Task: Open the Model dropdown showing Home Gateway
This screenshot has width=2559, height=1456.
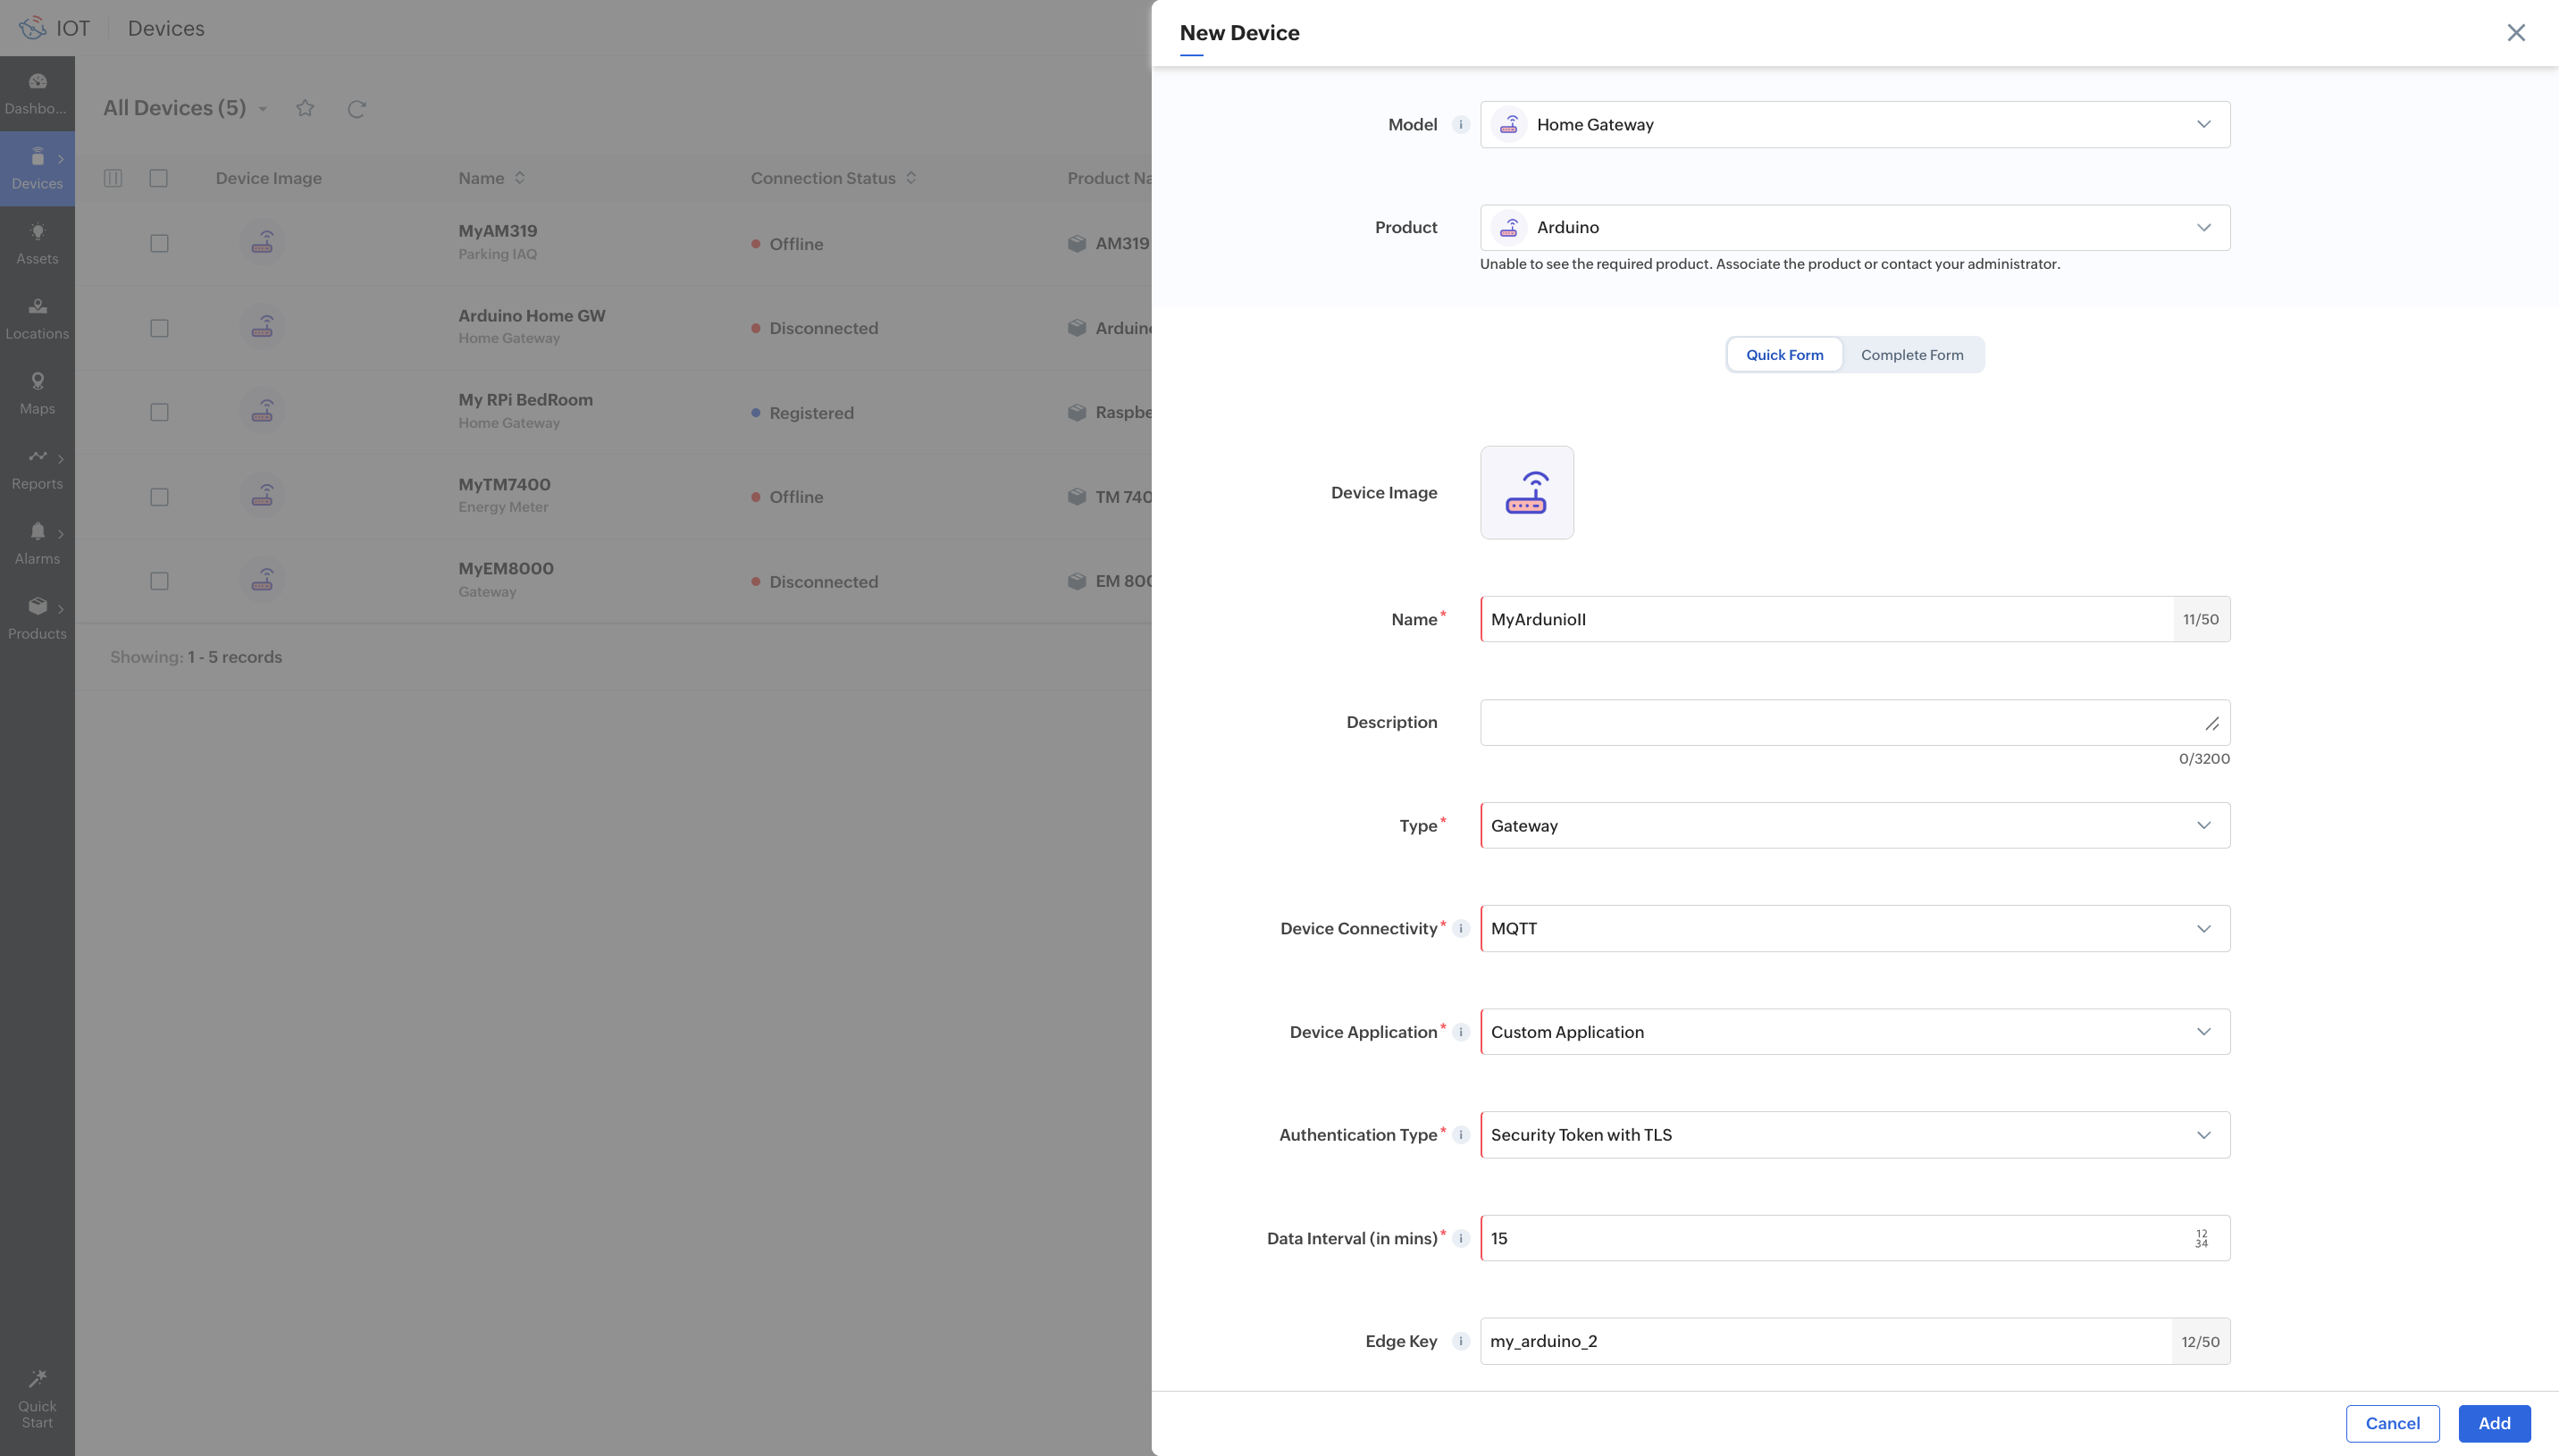Action: [1854, 125]
